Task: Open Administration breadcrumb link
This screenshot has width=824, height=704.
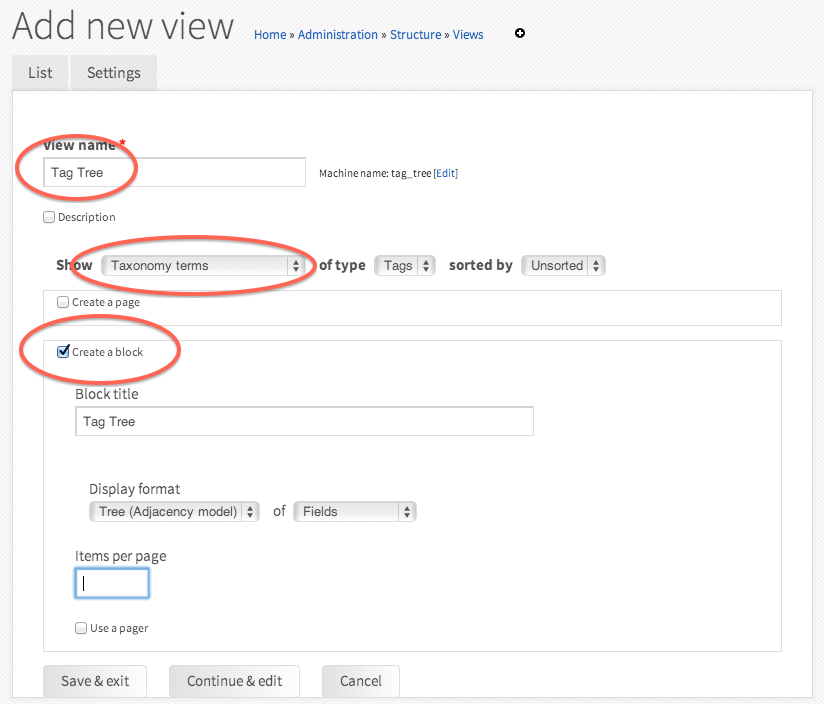Action: [x=337, y=35]
